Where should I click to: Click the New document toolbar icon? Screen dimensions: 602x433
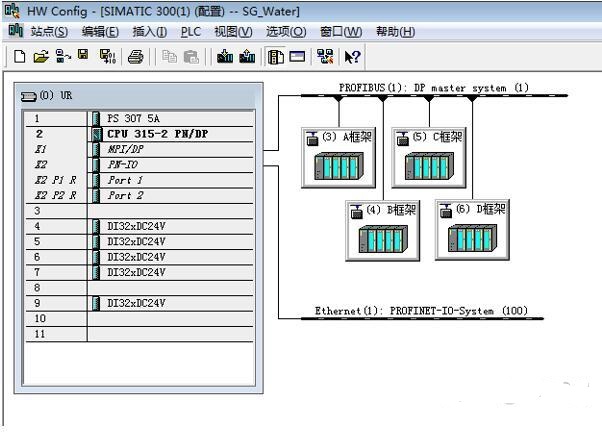tap(20, 56)
